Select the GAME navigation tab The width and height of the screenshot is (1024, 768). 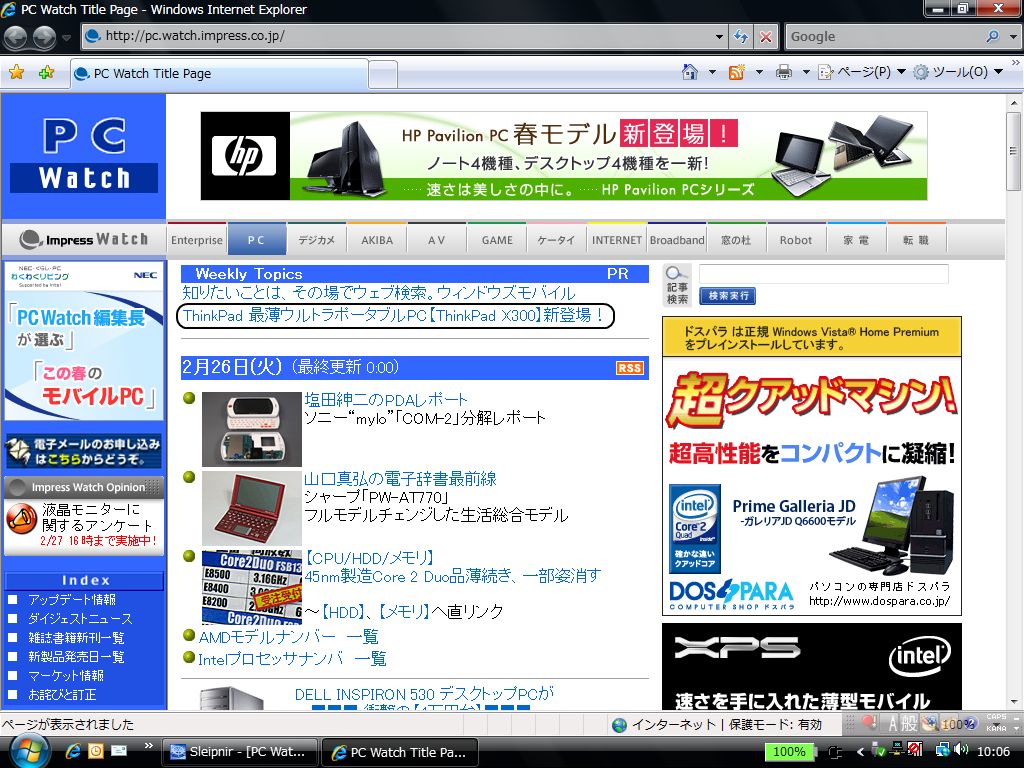pos(497,240)
